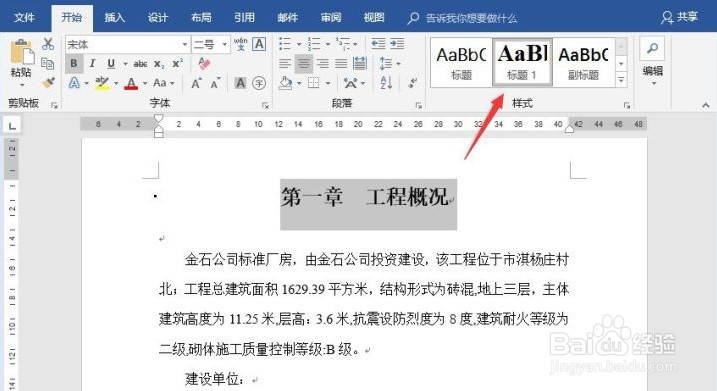Click the Asian Layout icon
The height and width of the screenshot is (391, 717).
351,83
